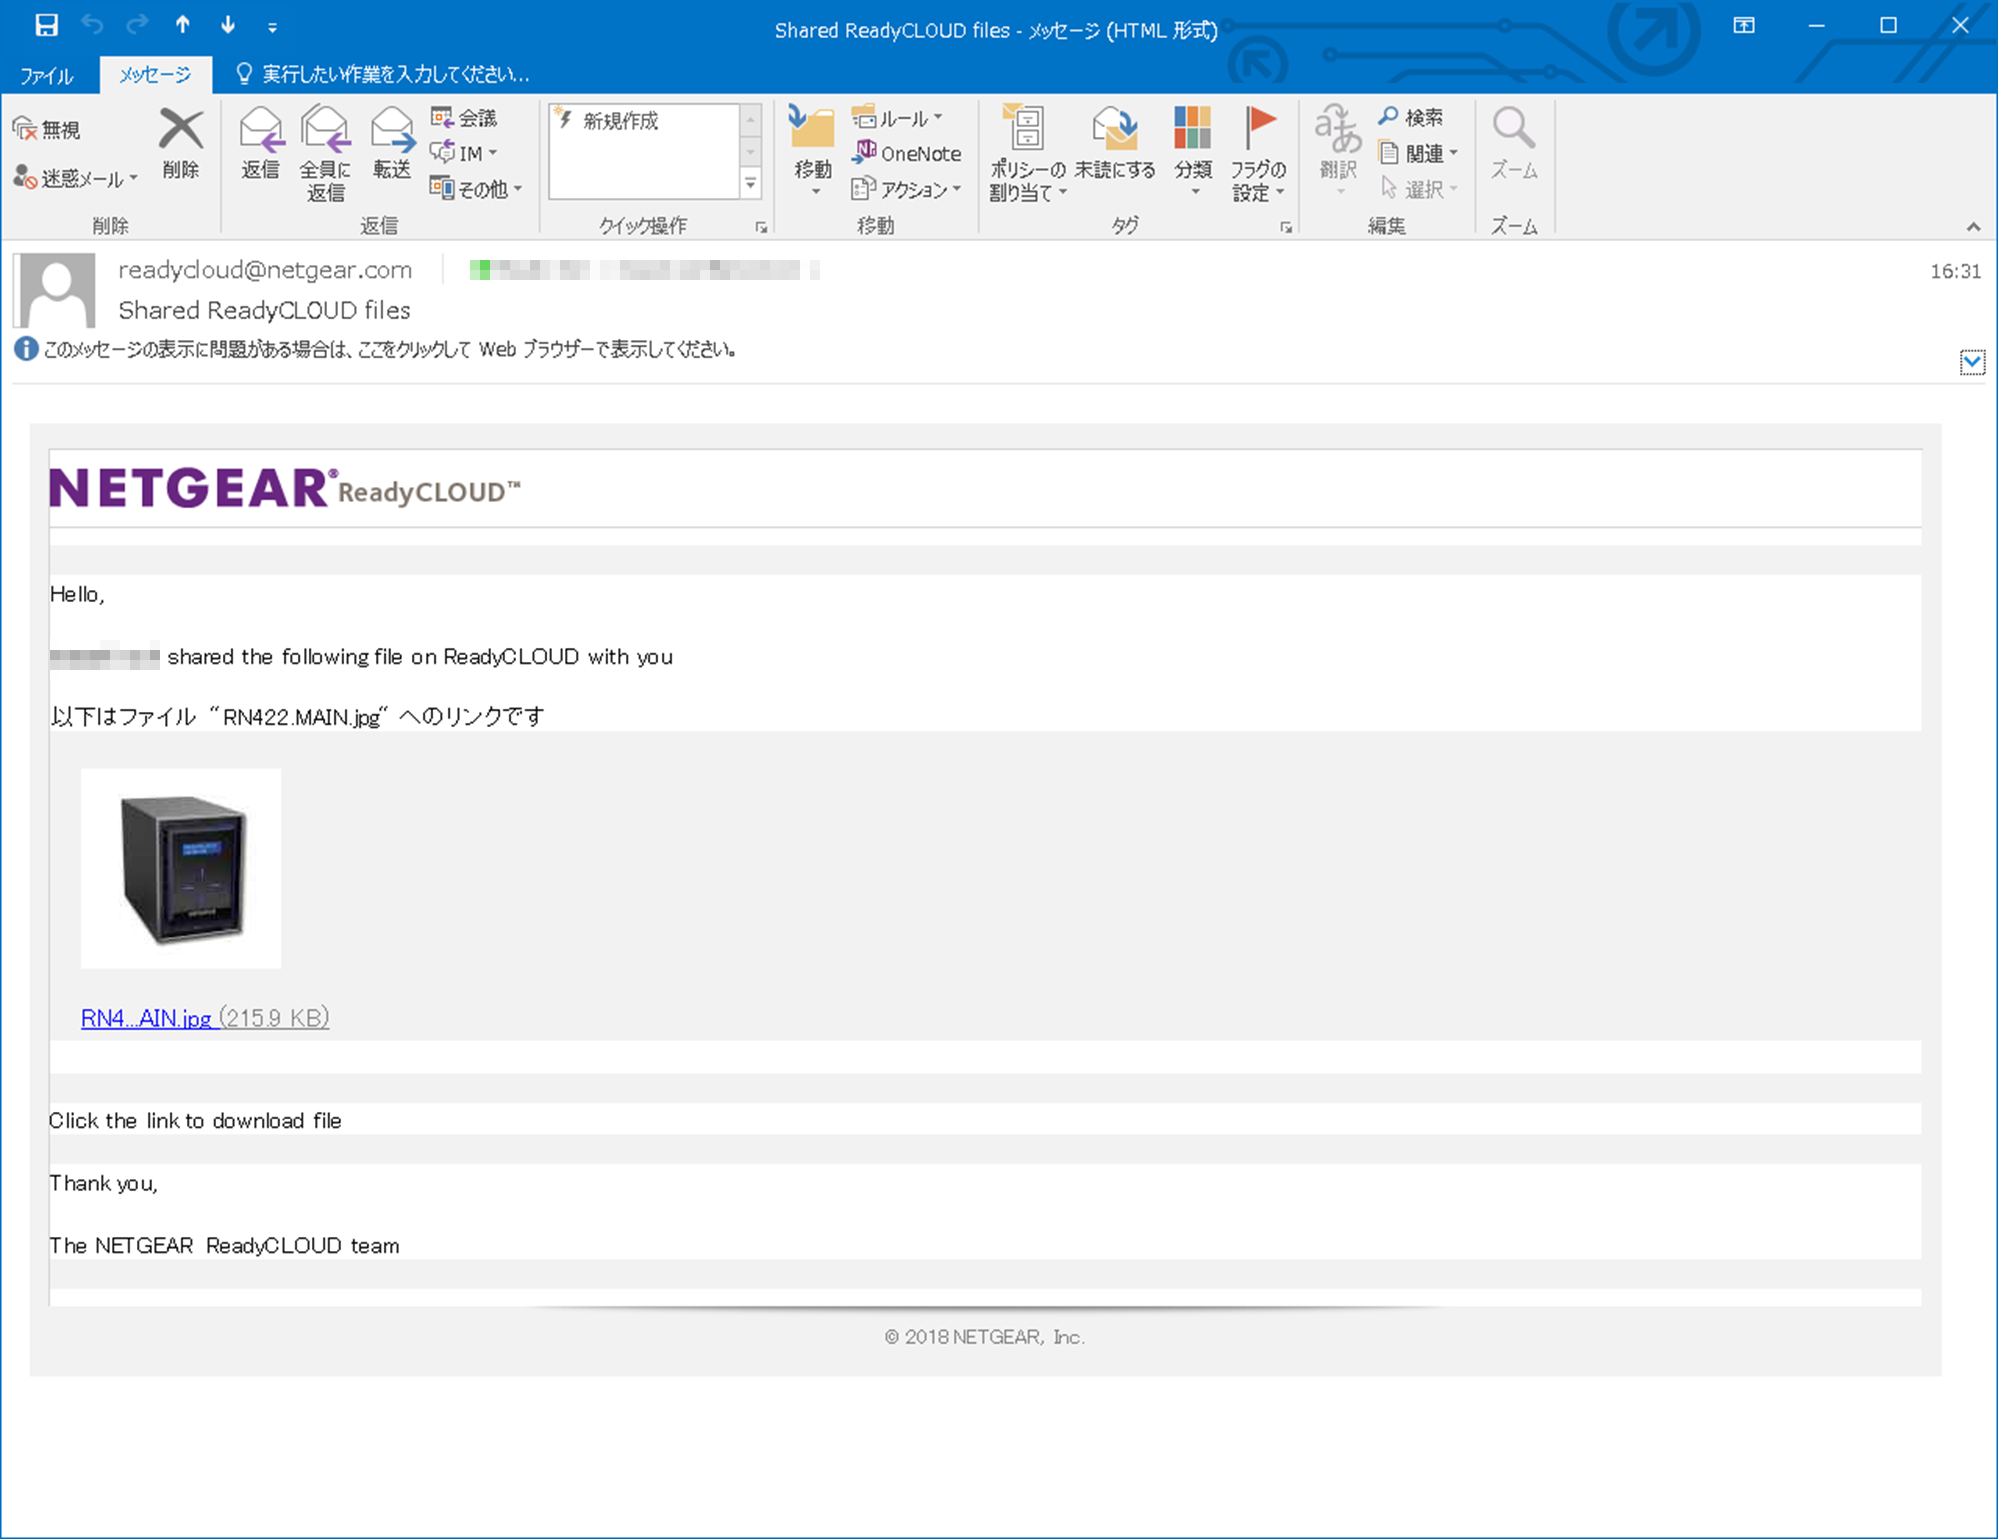Open the IM dropdown

463,153
